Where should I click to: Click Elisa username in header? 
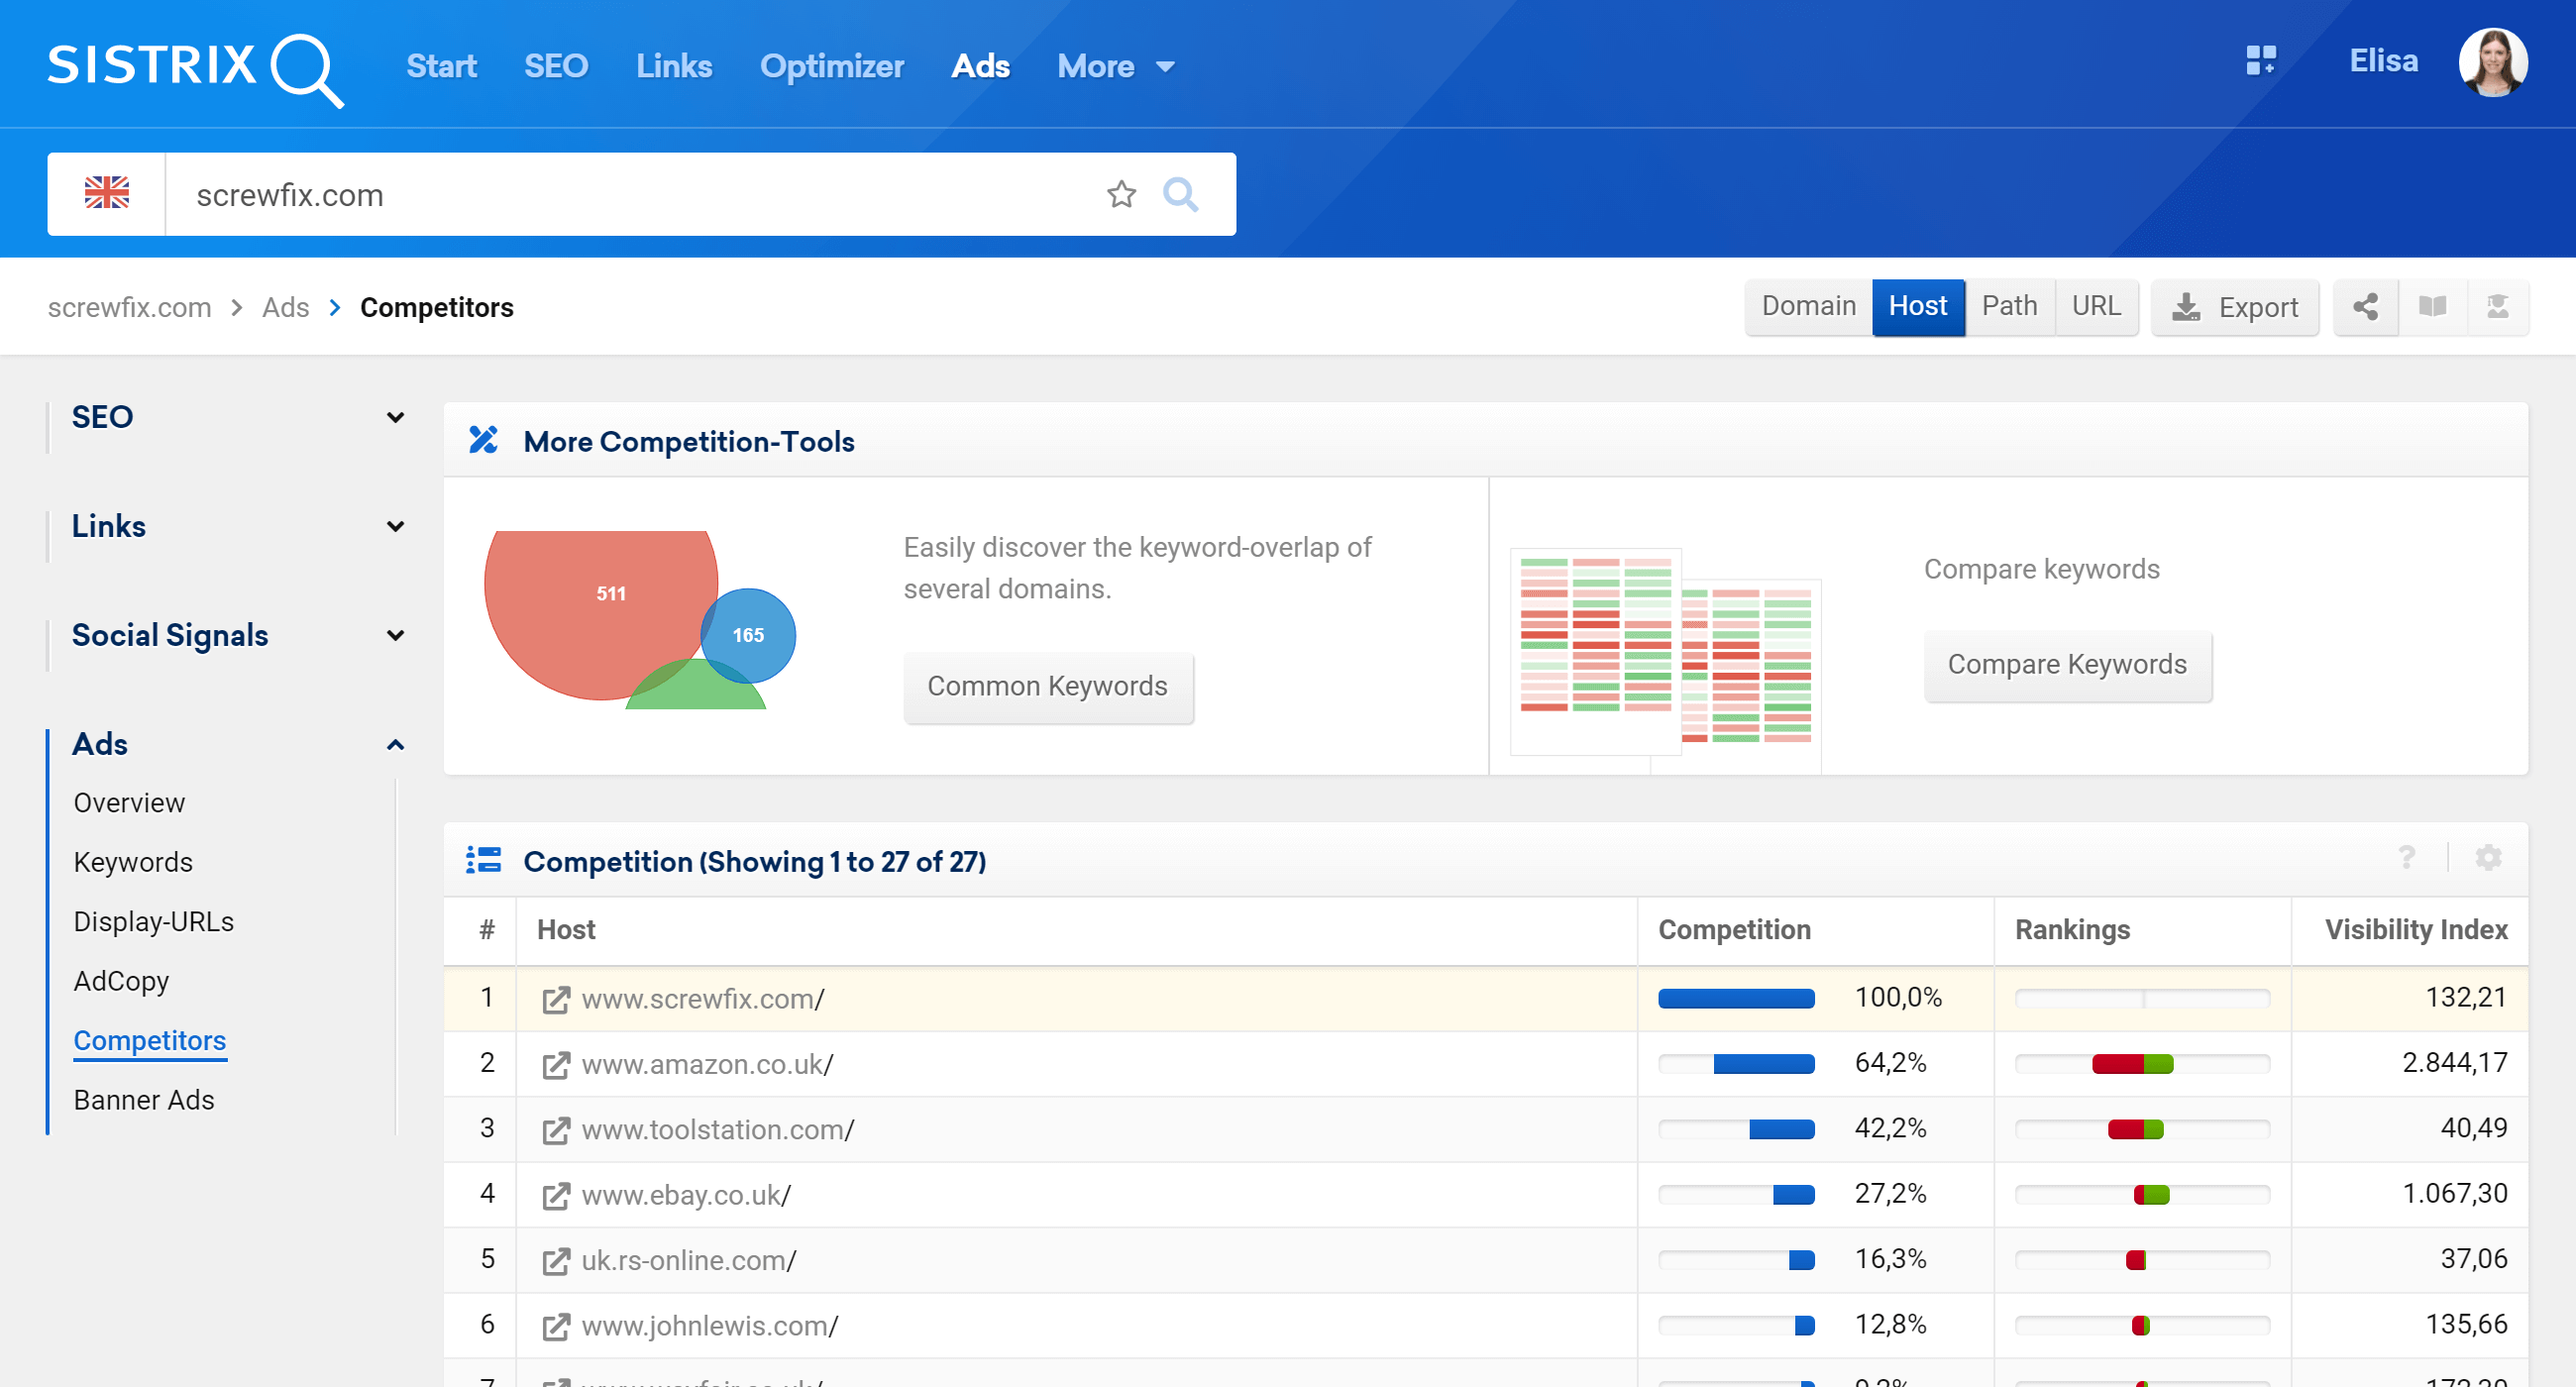tap(2383, 61)
